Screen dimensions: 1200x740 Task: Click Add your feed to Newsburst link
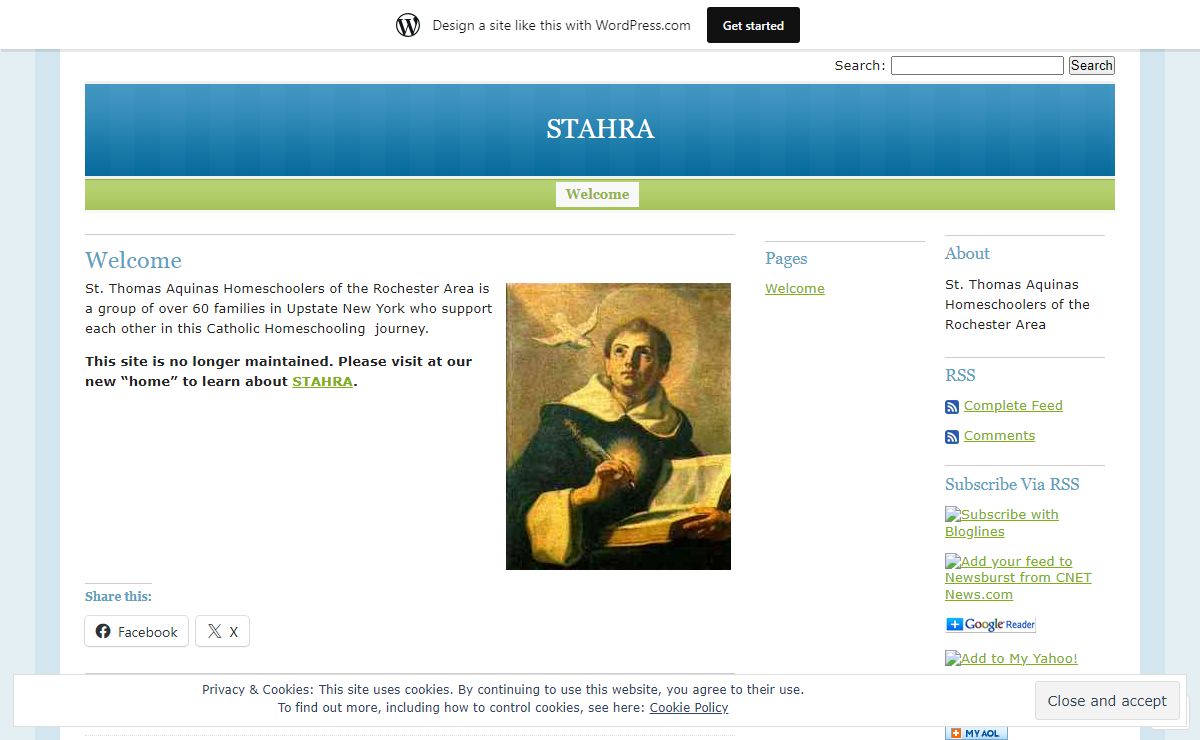[1018, 578]
